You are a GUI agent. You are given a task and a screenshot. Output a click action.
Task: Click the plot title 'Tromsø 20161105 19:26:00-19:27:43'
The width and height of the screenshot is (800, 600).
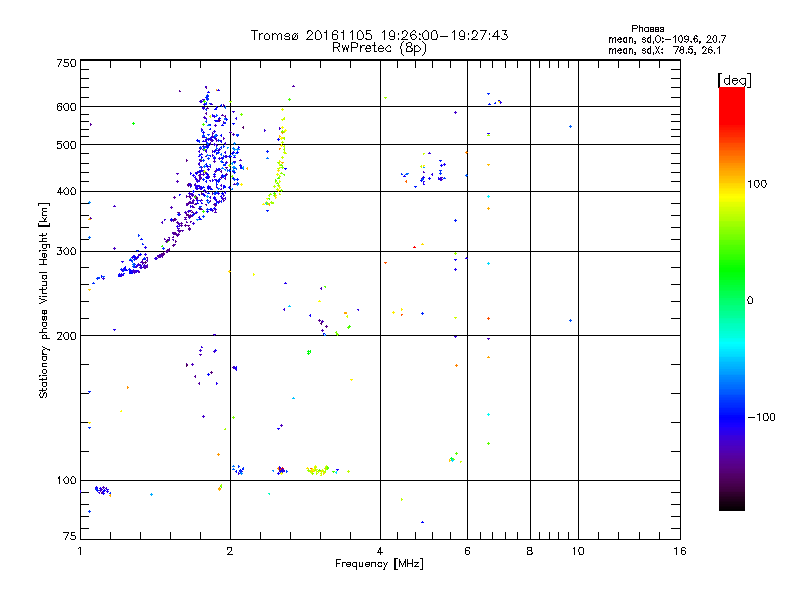point(379,35)
